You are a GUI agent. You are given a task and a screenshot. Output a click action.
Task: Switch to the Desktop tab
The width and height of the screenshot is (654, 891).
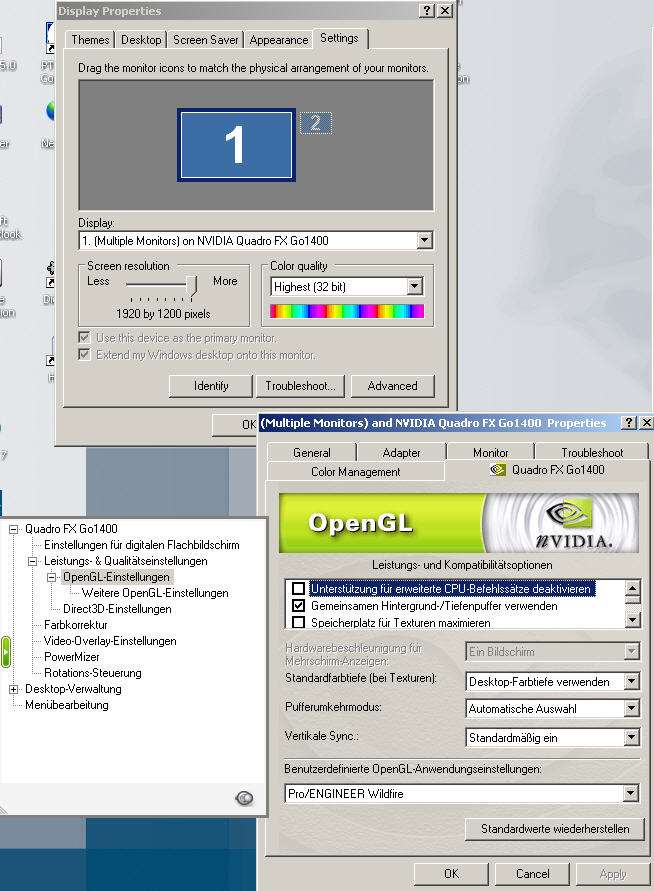141,40
